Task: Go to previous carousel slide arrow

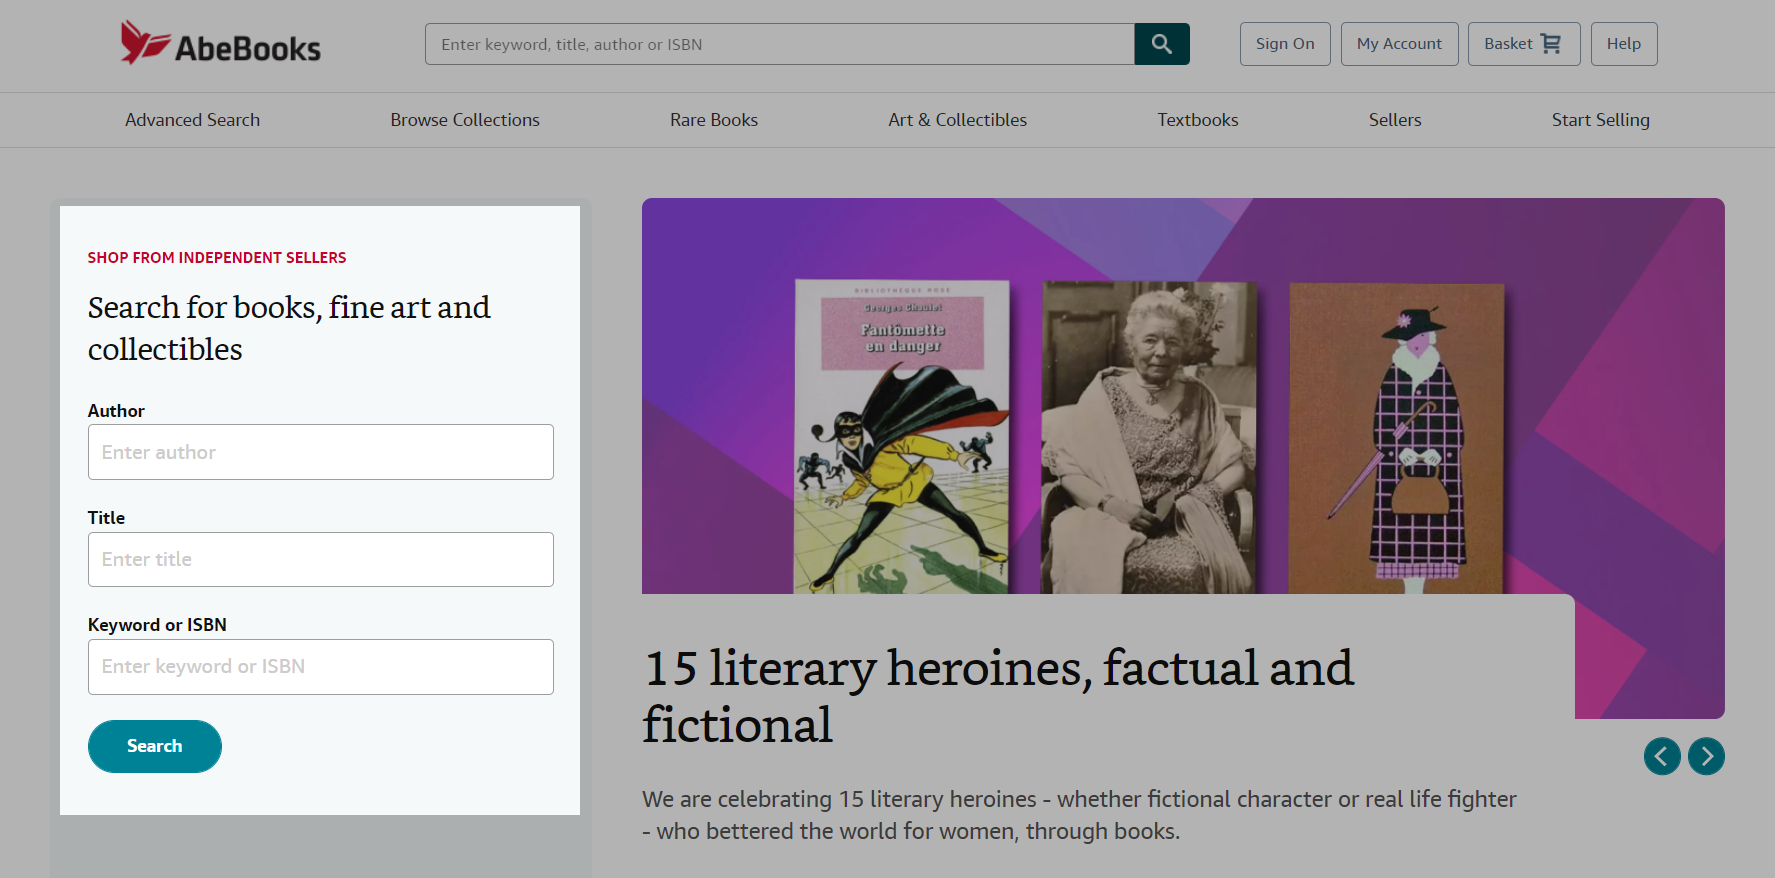Action: (1662, 756)
